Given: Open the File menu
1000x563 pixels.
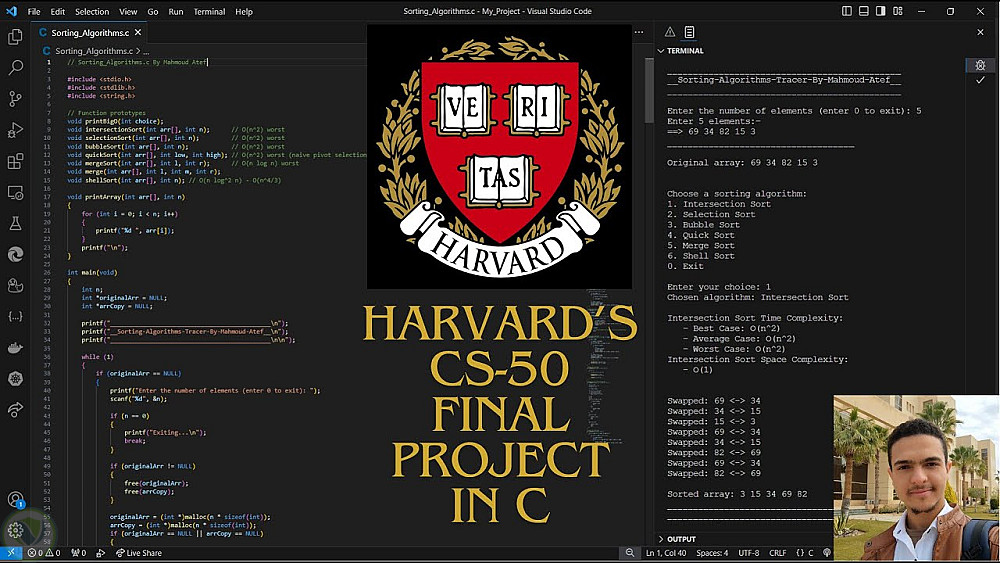Looking at the screenshot, I should click(34, 11).
